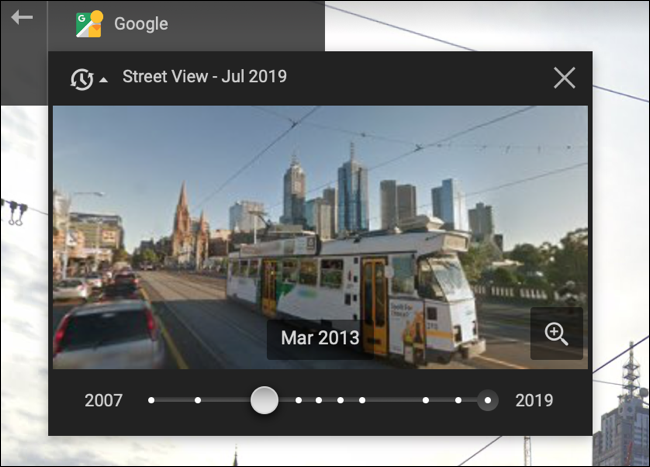
Task: Click the 2019 end year label
Action: [534, 400]
